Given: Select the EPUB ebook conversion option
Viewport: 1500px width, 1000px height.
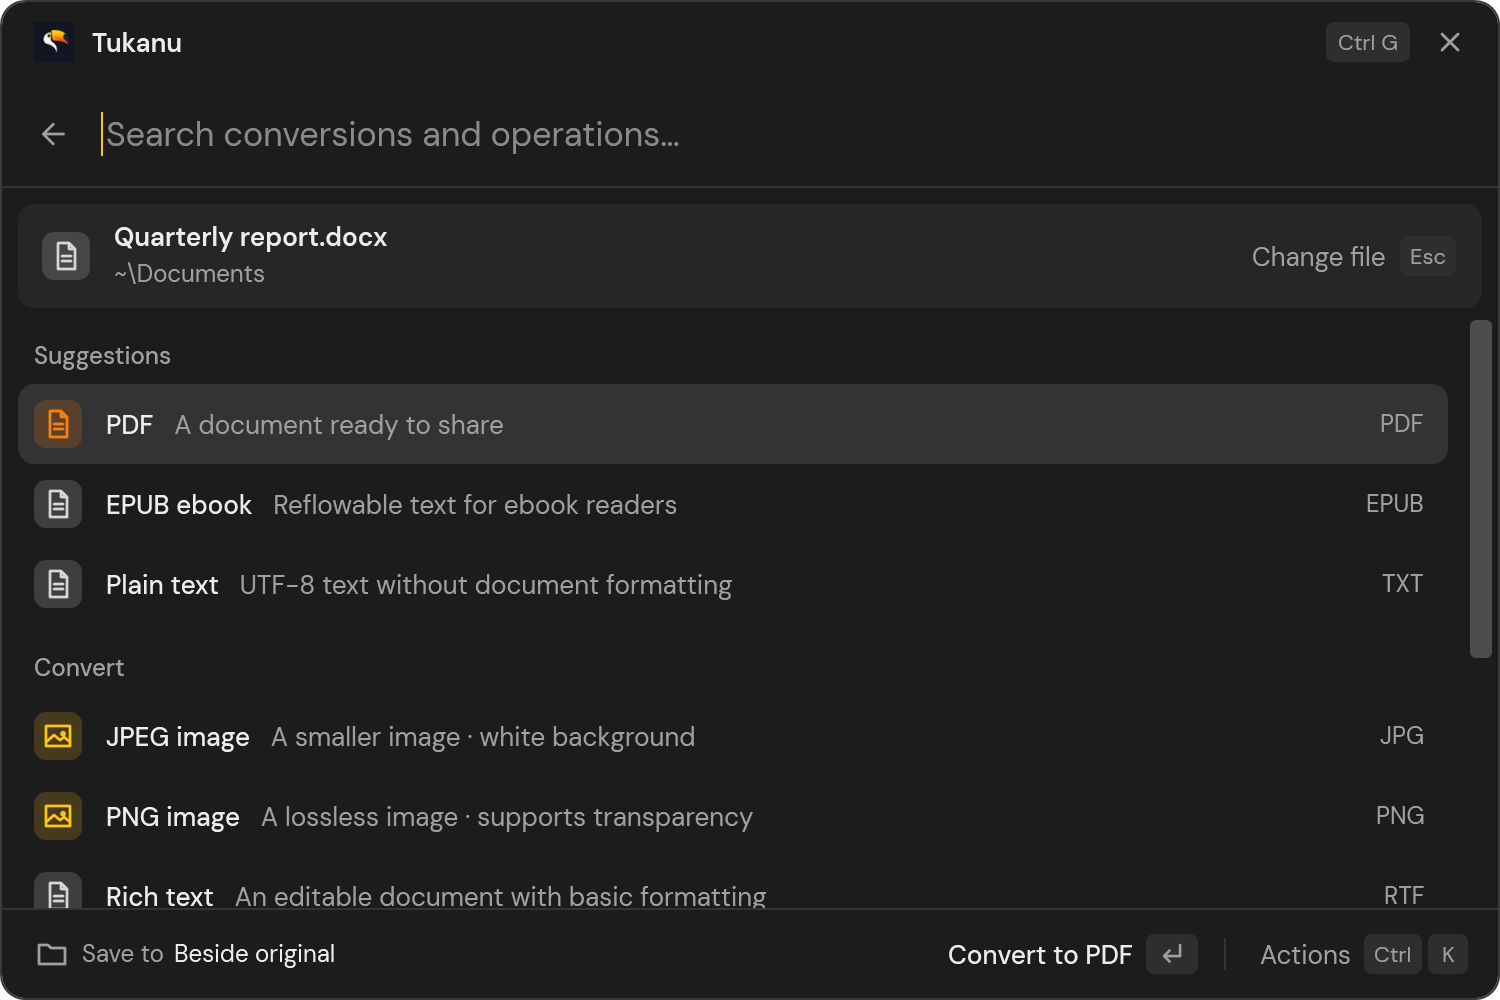Looking at the screenshot, I should [733, 504].
